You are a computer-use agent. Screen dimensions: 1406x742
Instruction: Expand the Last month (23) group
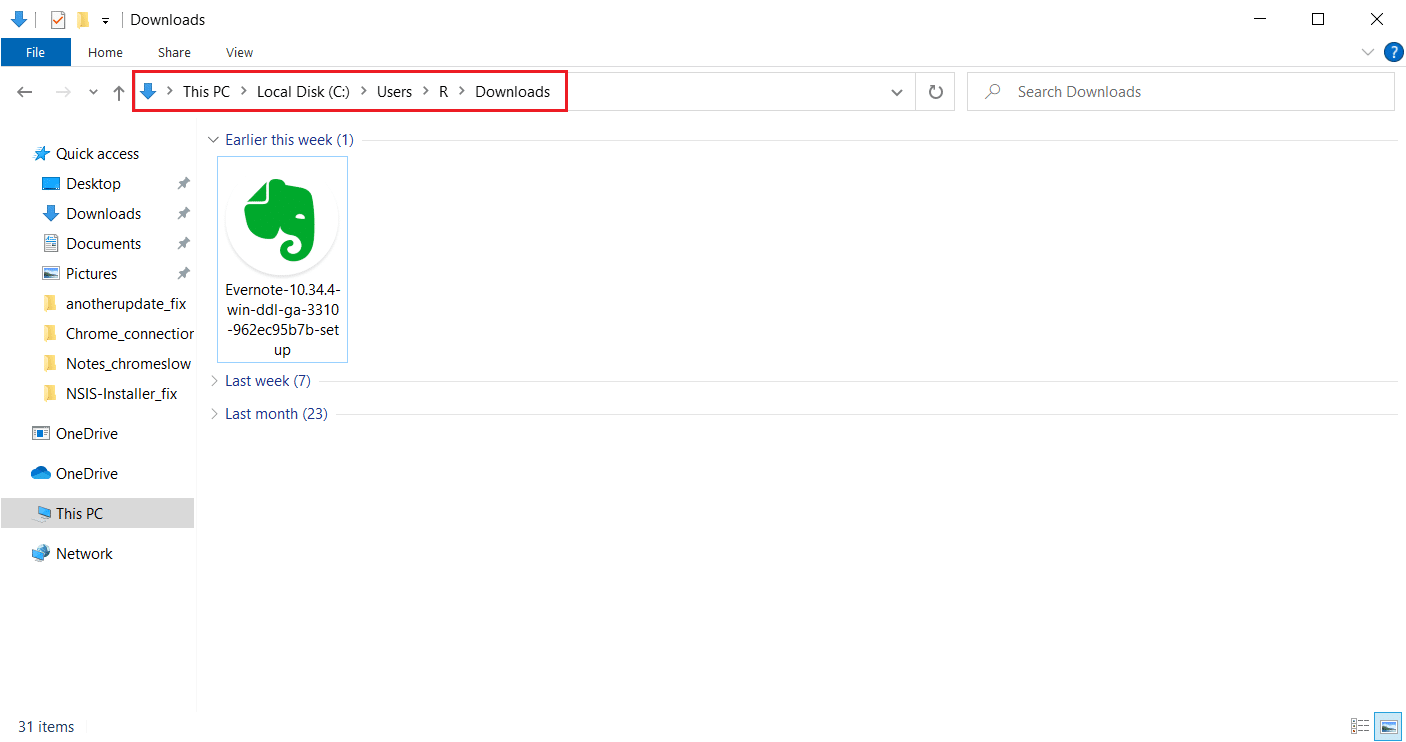pos(213,414)
